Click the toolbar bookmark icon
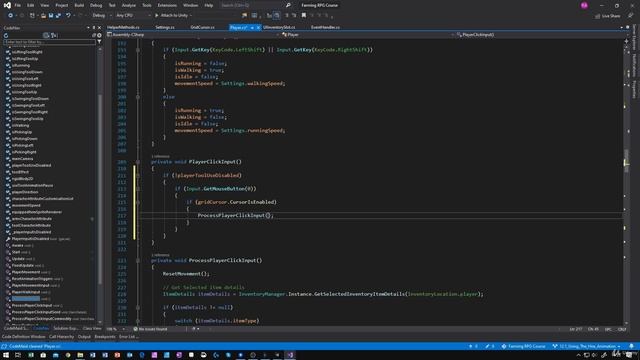The height and width of the screenshot is (360, 640). click(x=304, y=16)
